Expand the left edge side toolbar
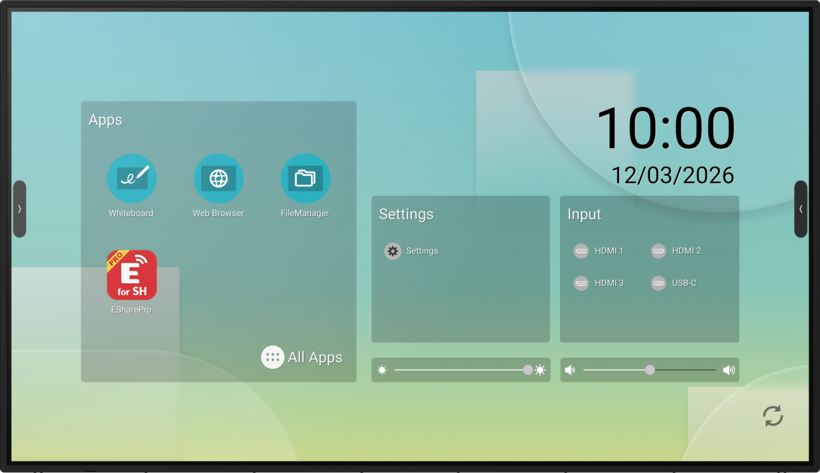The image size is (820, 473). 19,209
